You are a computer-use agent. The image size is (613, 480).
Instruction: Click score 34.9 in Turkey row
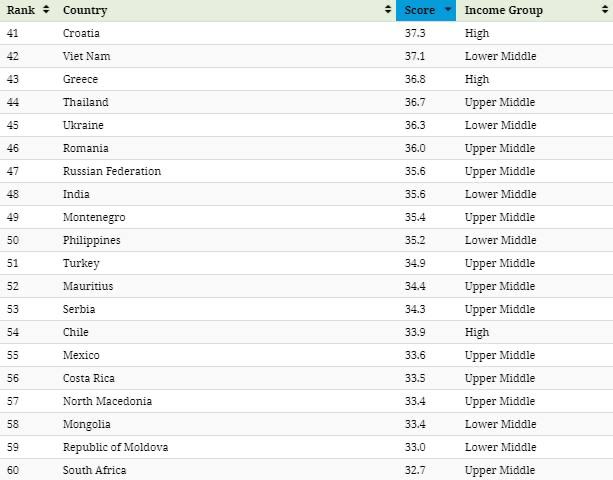point(415,263)
